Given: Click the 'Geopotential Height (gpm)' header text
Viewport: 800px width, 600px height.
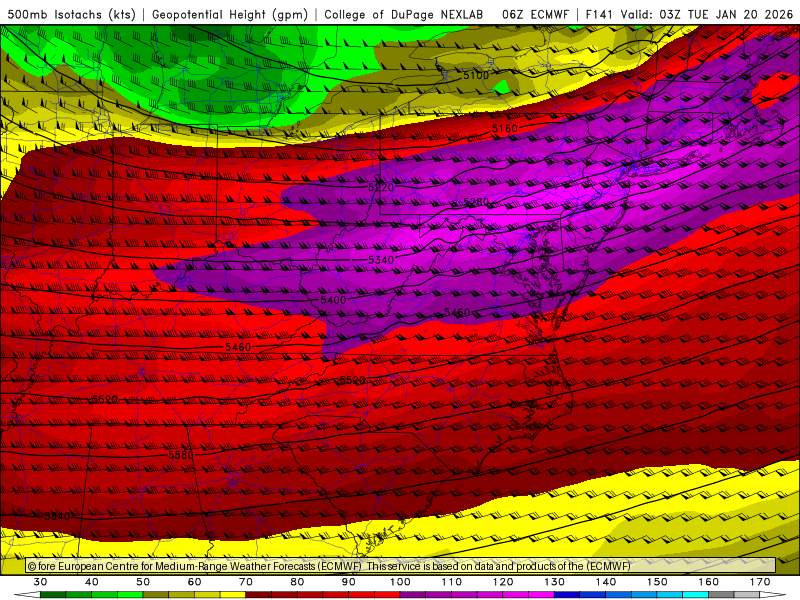Looking at the screenshot, I should pyautogui.click(x=230, y=14).
